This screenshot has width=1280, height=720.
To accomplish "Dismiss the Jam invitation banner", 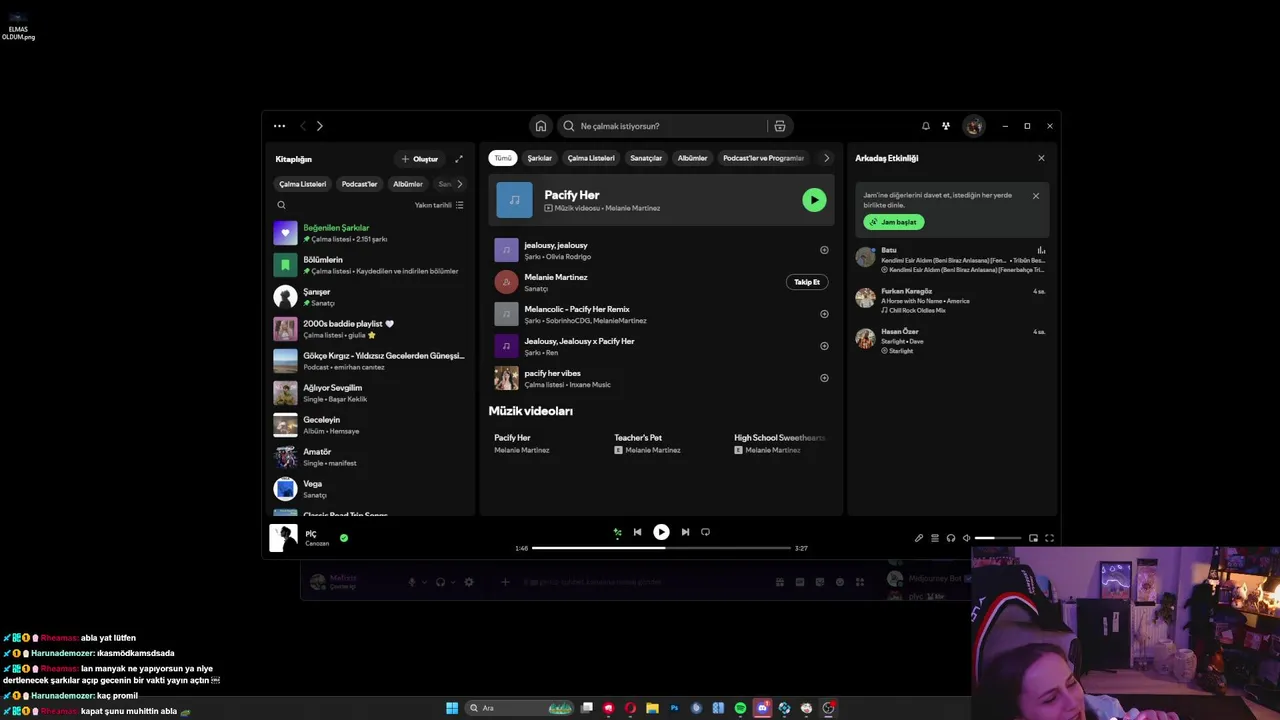I will 1036,196.
